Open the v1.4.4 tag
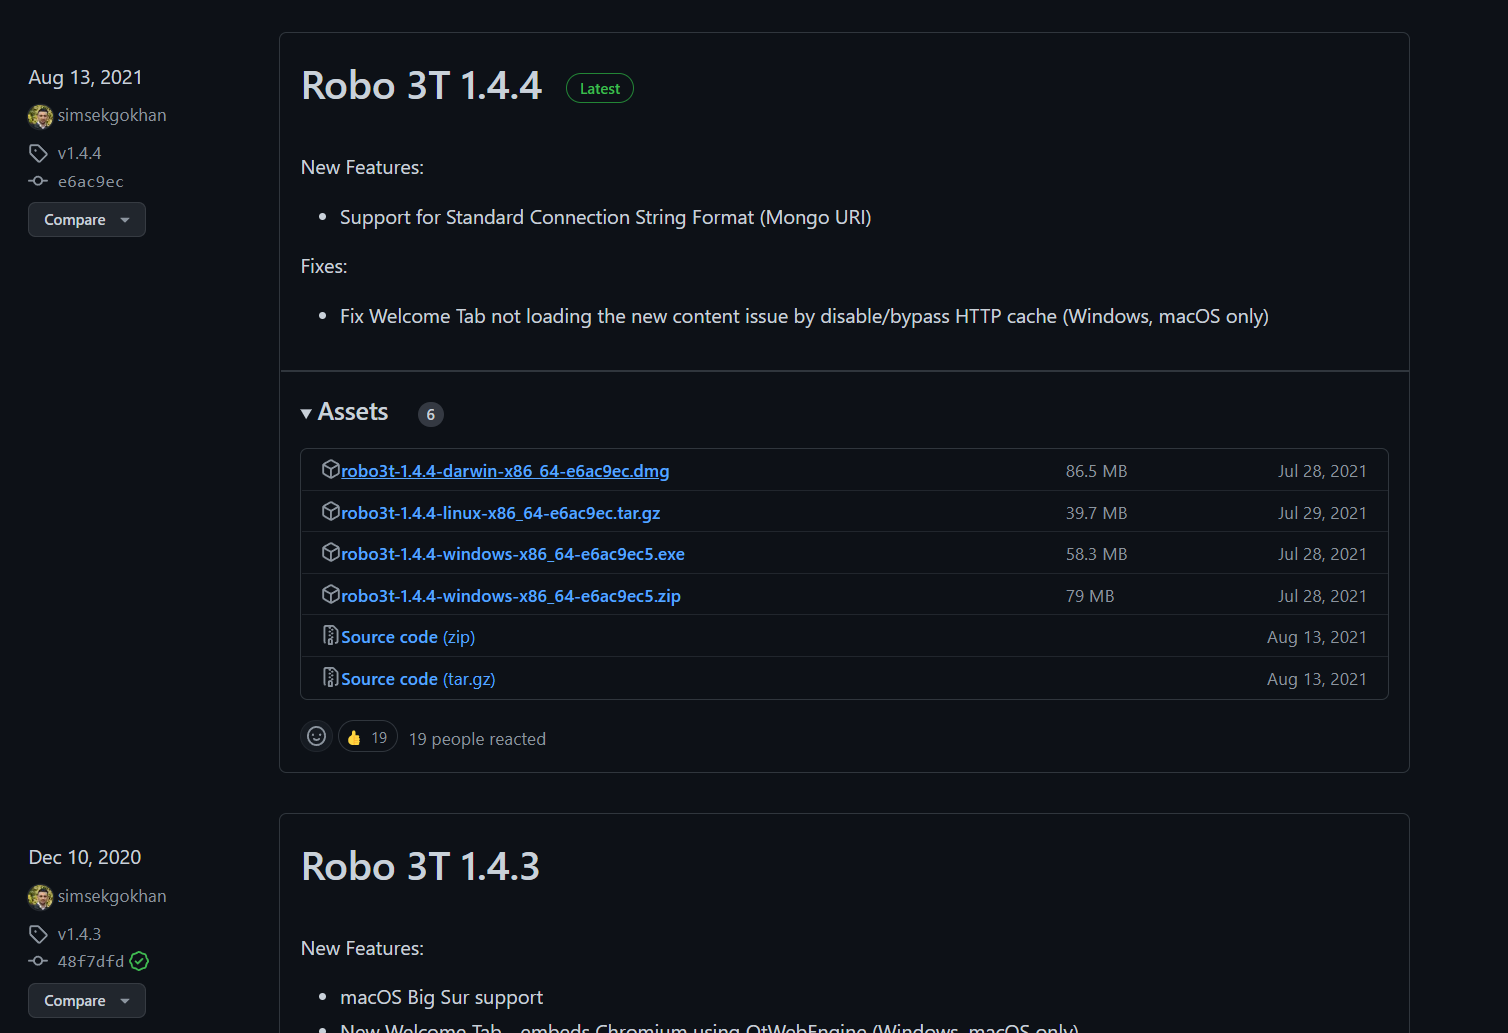The width and height of the screenshot is (1508, 1033). pyautogui.click(x=80, y=153)
